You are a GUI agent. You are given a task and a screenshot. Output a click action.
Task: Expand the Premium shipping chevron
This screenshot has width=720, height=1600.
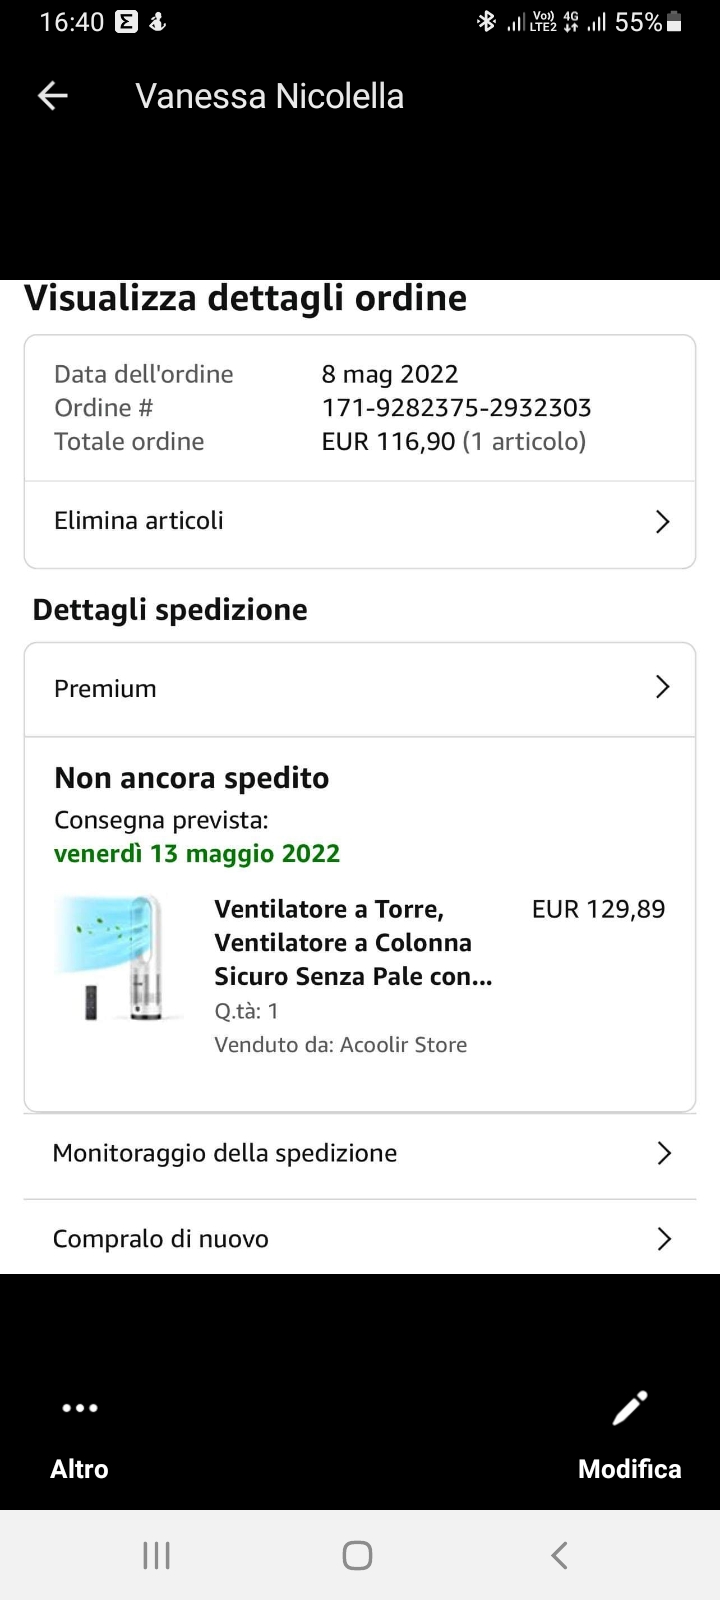(662, 686)
